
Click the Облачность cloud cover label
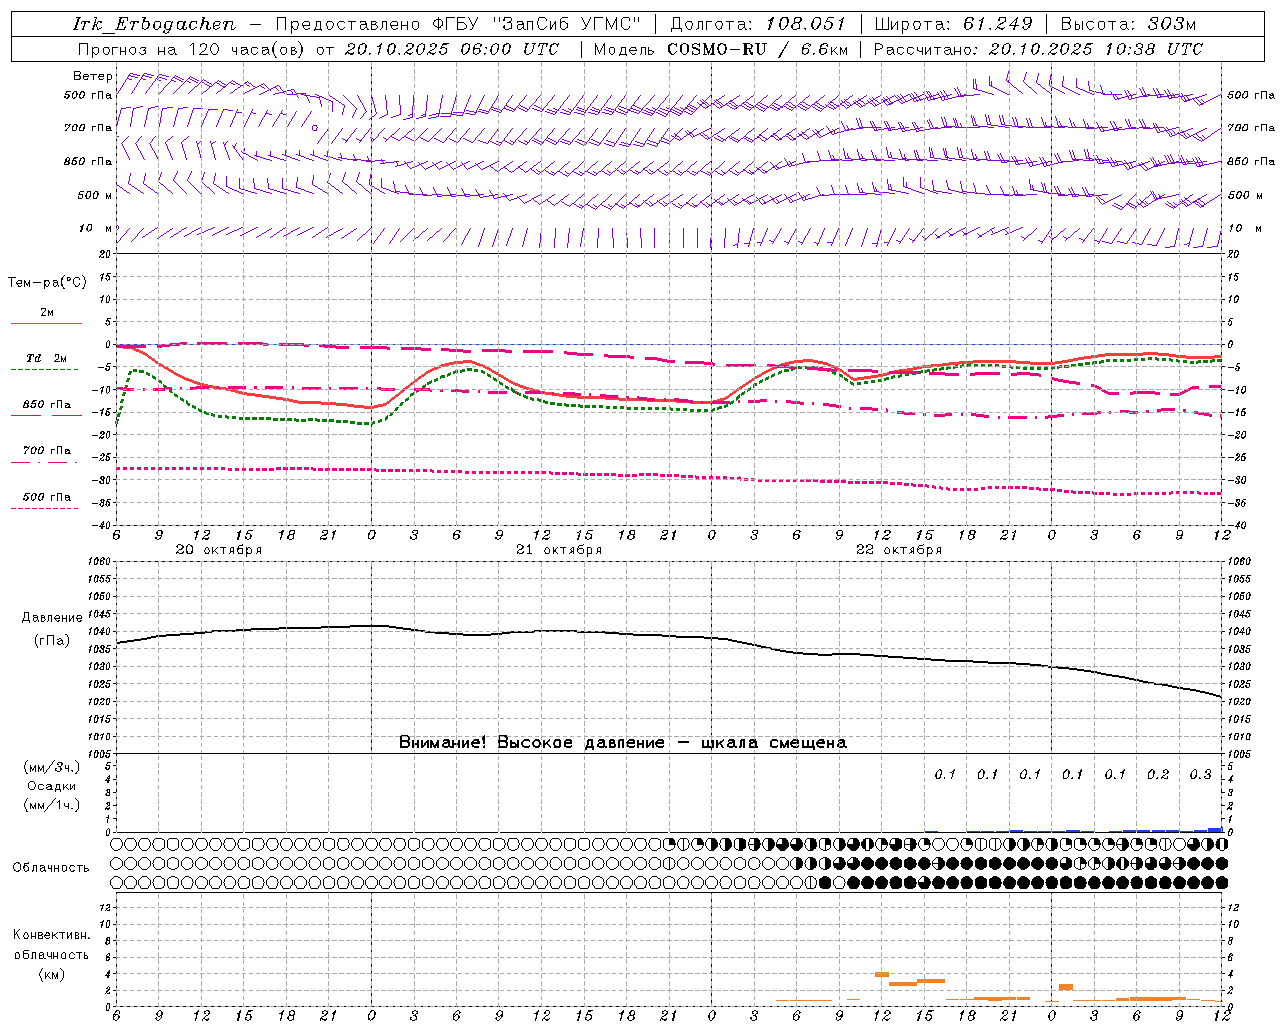[51, 868]
